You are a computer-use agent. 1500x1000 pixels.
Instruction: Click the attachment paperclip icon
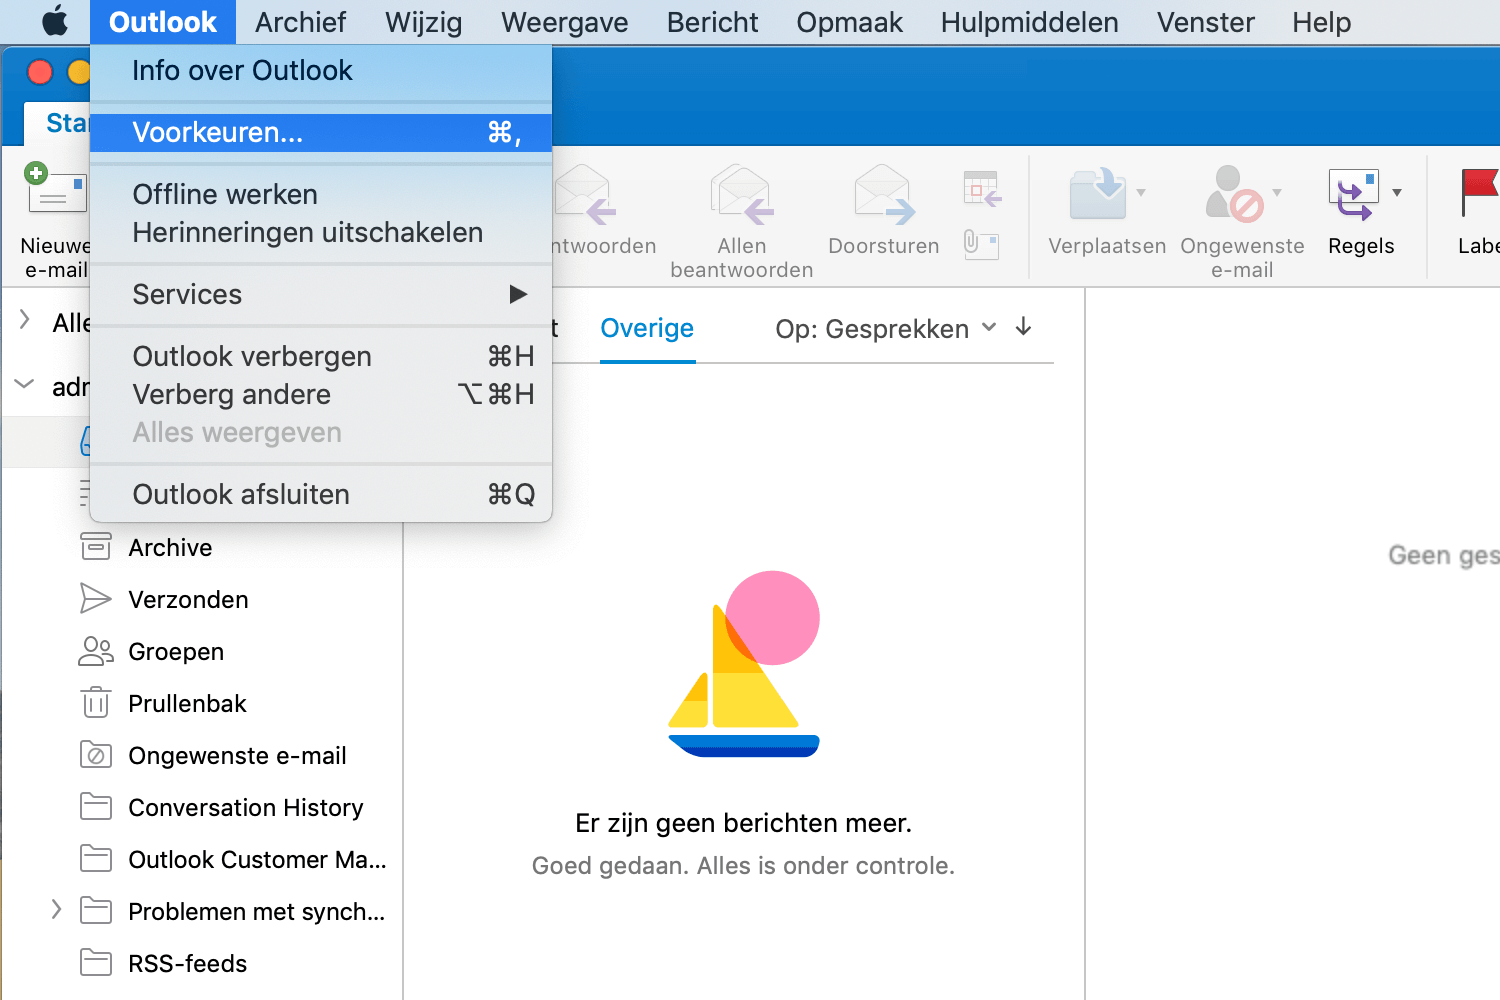981,244
